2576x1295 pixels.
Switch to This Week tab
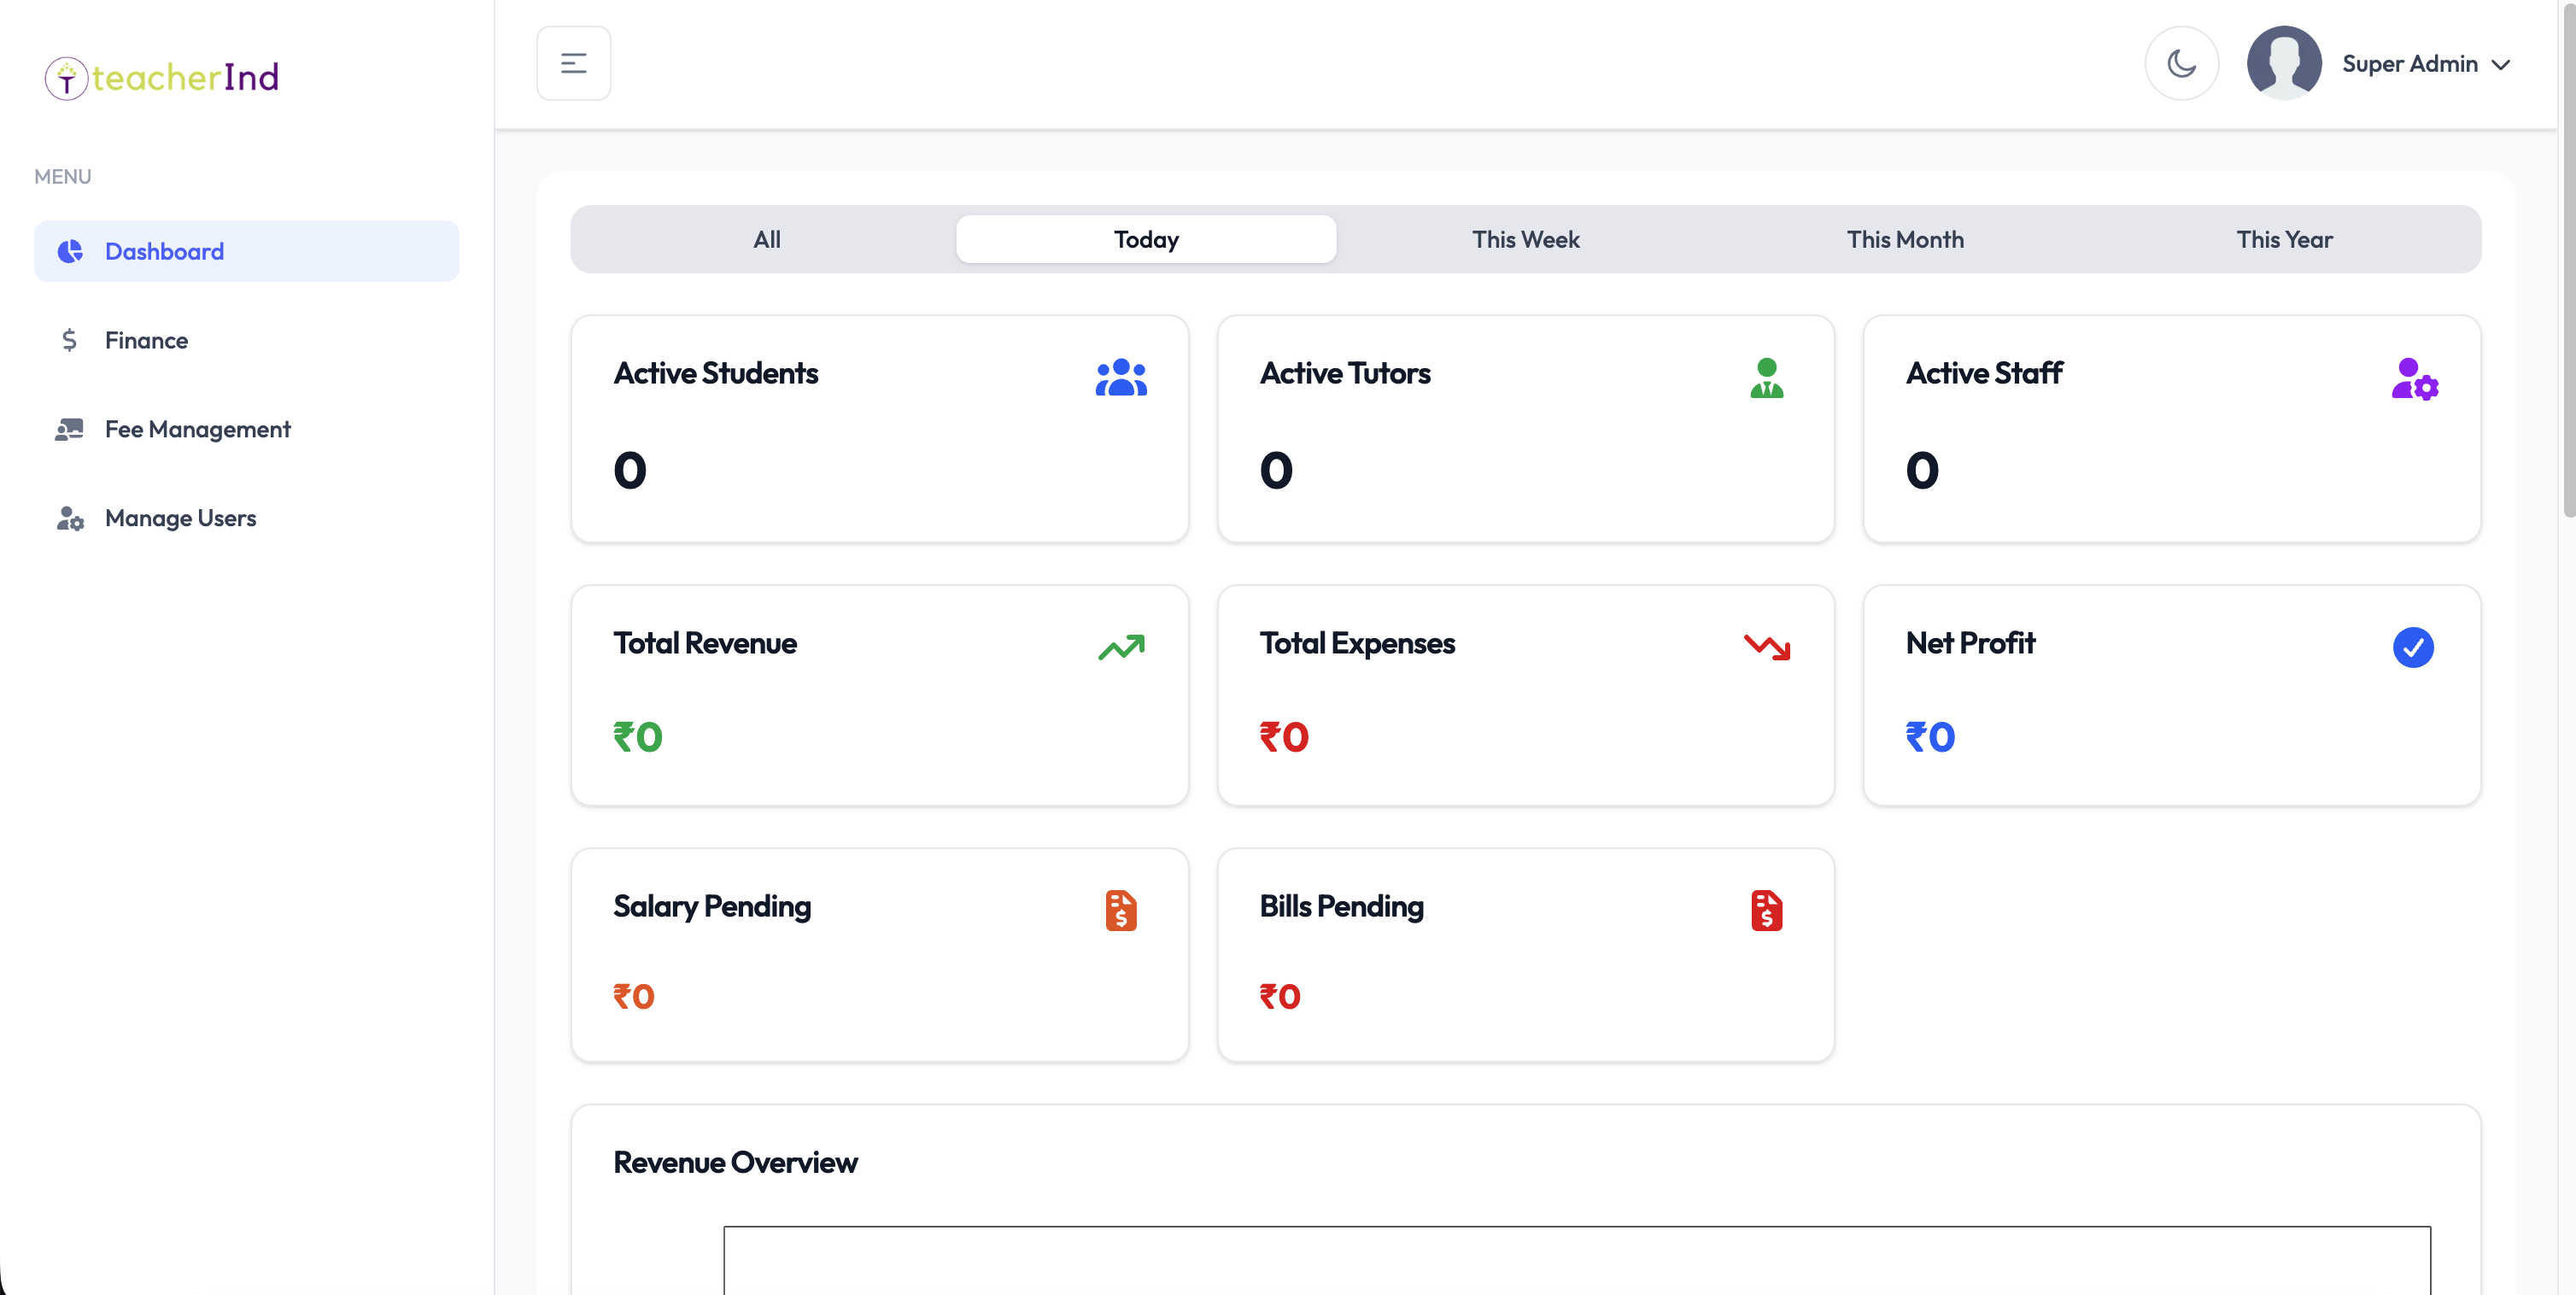1525,239
